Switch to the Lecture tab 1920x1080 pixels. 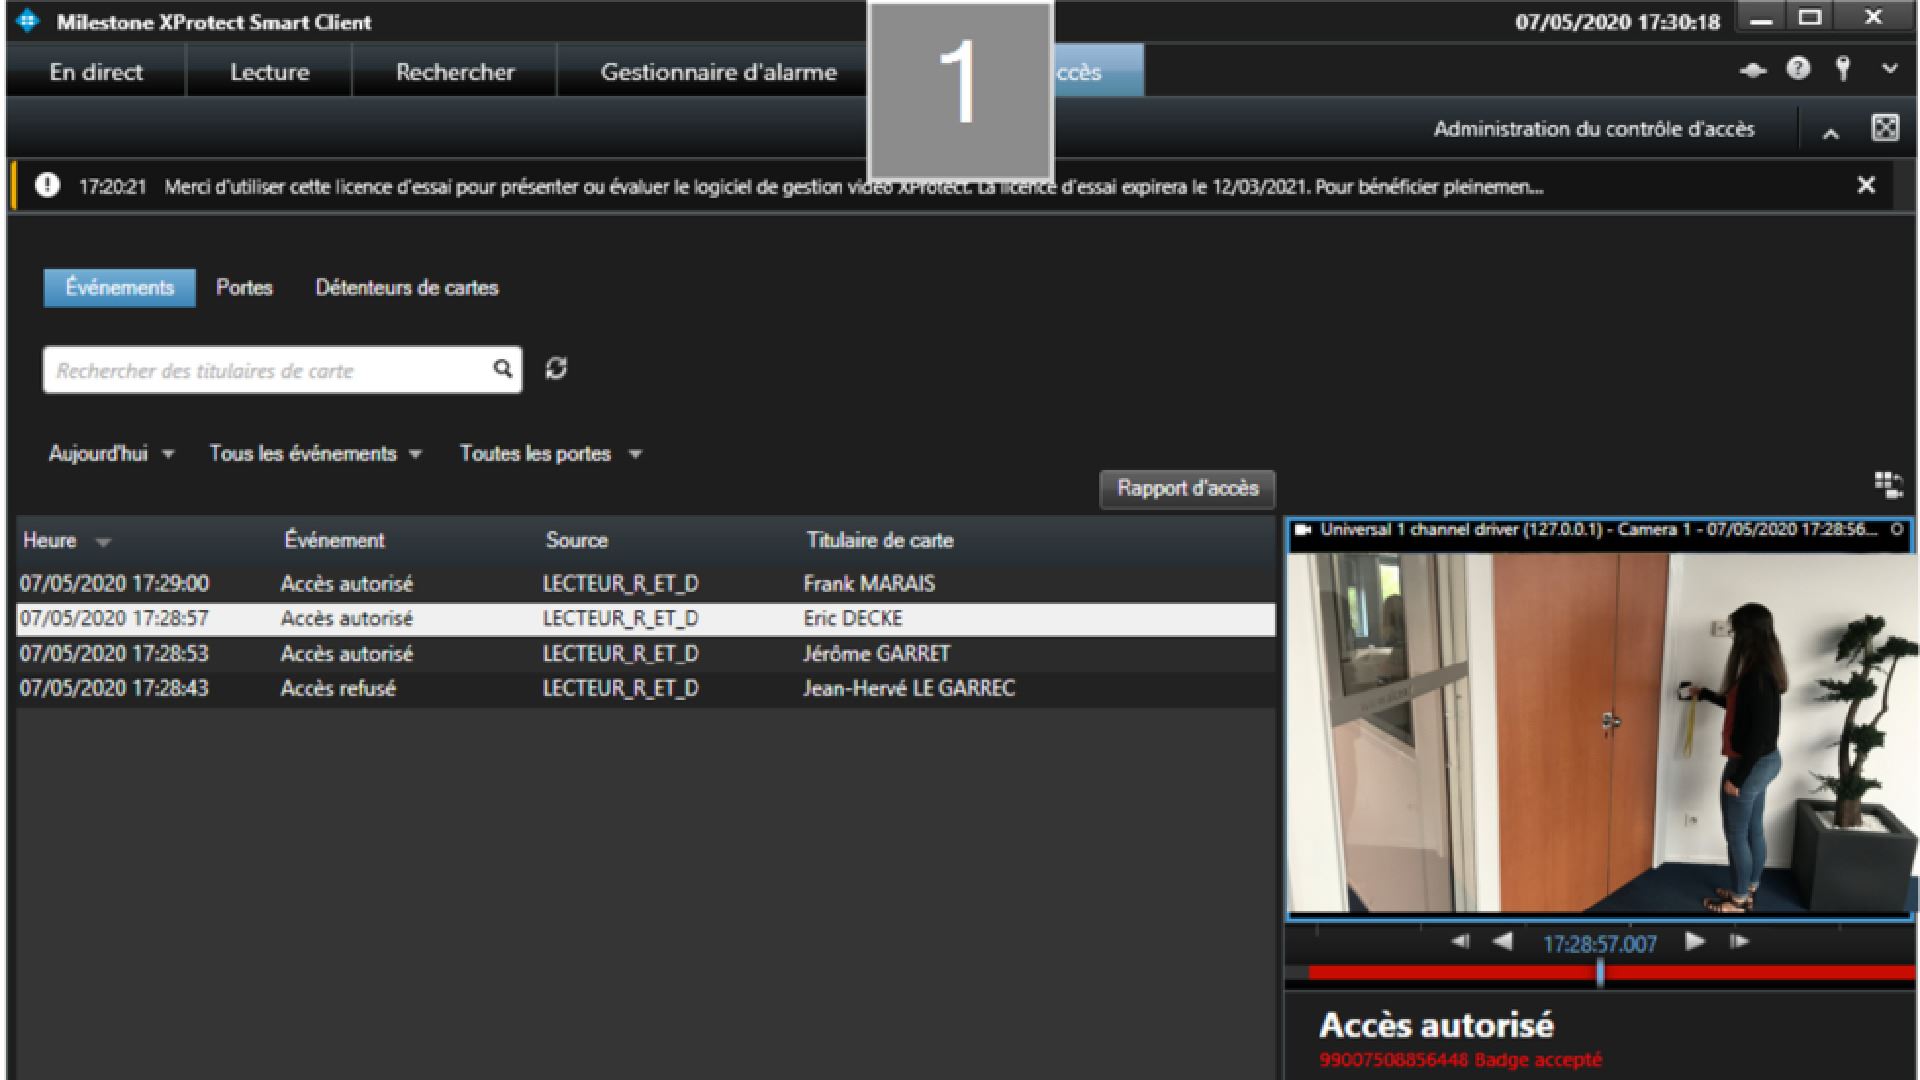coord(269,72)
